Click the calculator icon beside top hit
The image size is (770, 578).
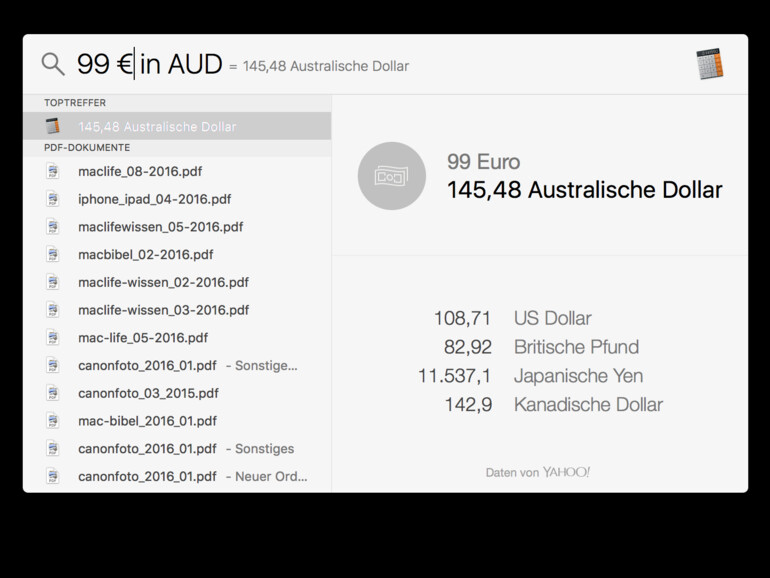pyautogui.click(x=53, y=126)
